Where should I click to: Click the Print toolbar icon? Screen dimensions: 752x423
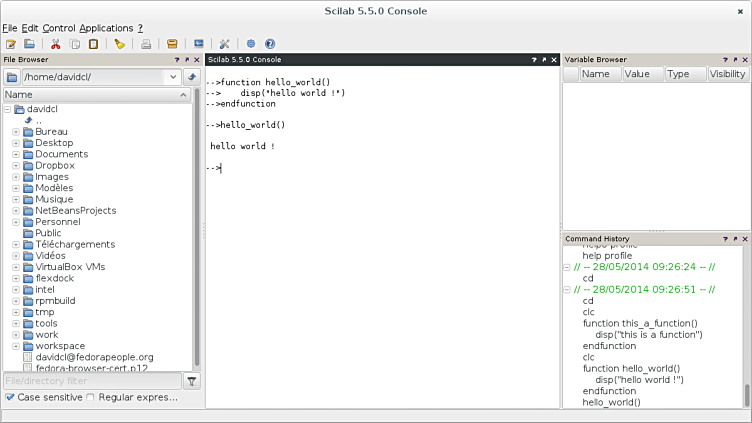[x=146, y=44]
